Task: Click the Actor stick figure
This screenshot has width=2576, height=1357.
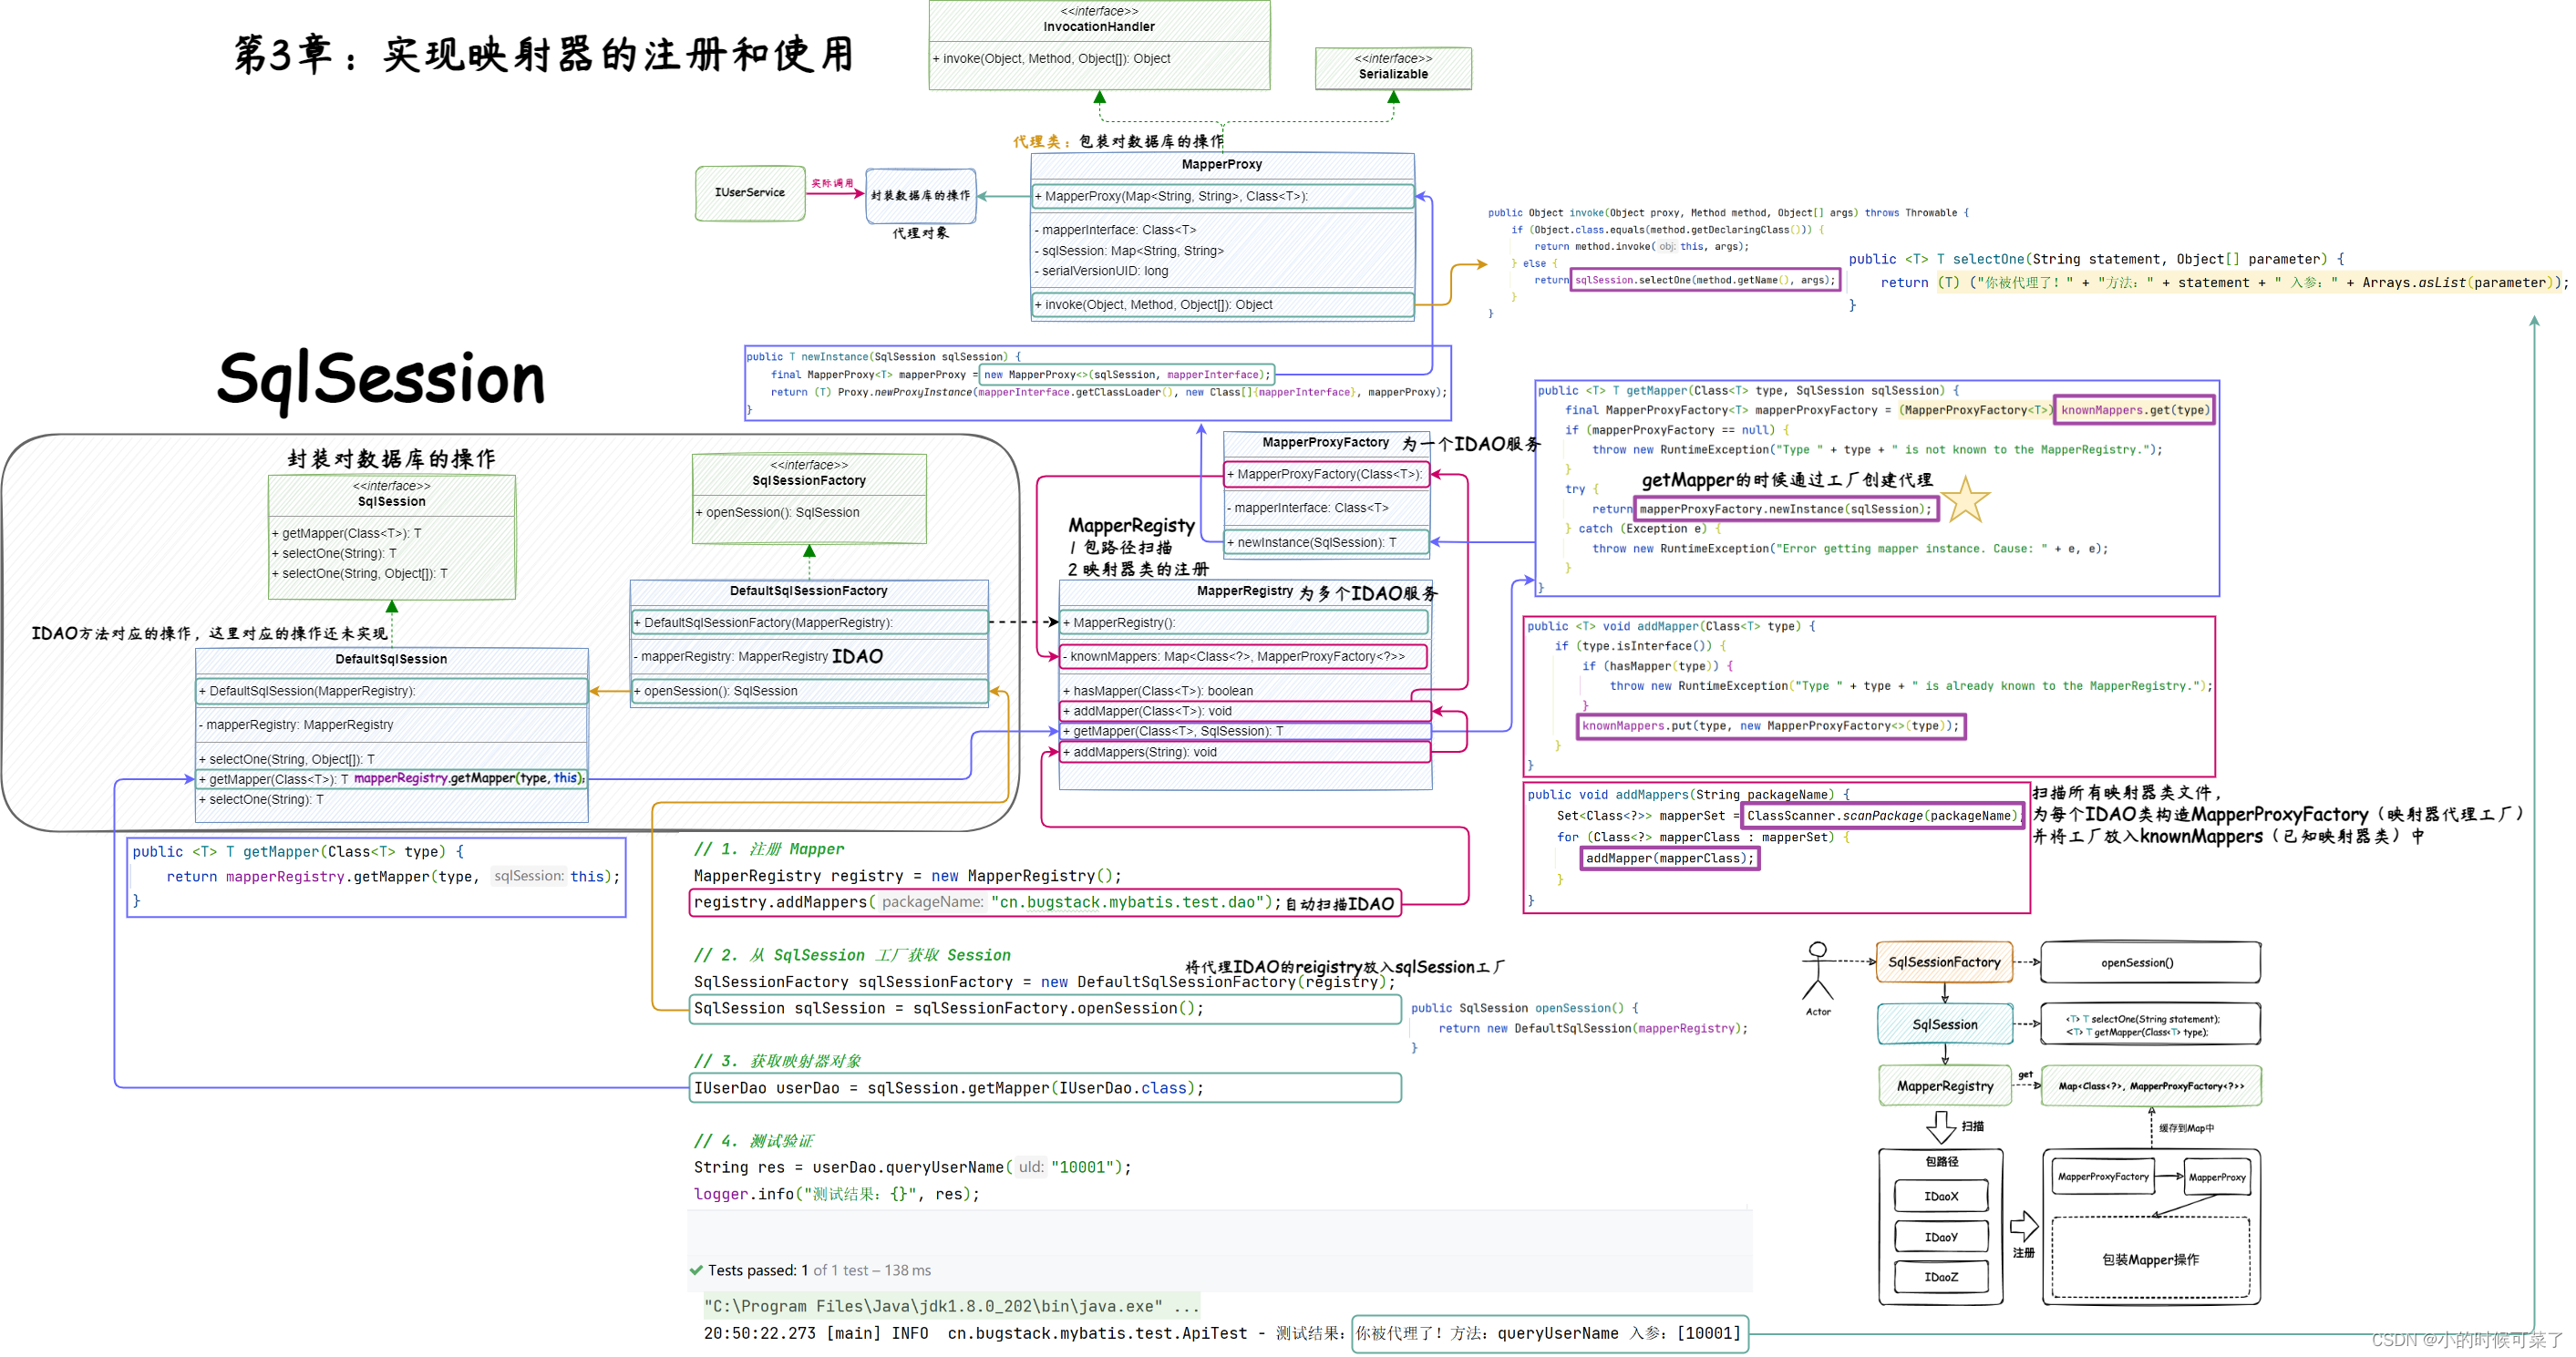Action: [x=1818, y=970]
